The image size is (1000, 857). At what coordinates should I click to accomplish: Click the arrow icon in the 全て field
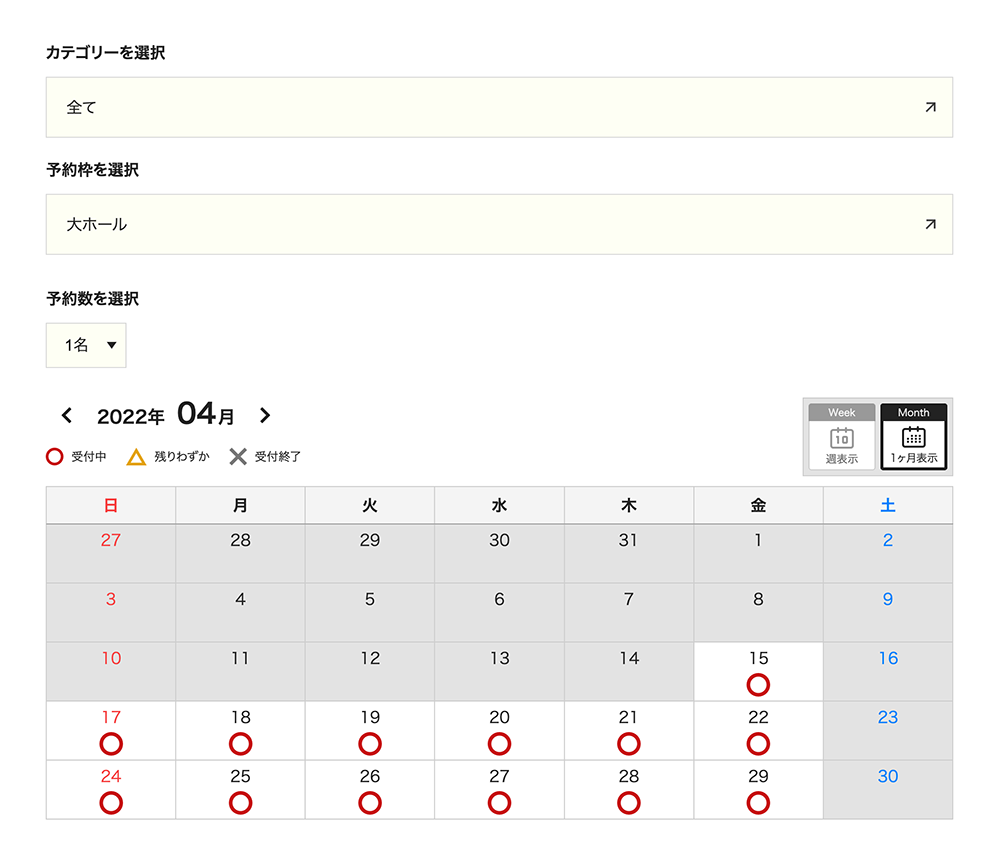[930, 107]
